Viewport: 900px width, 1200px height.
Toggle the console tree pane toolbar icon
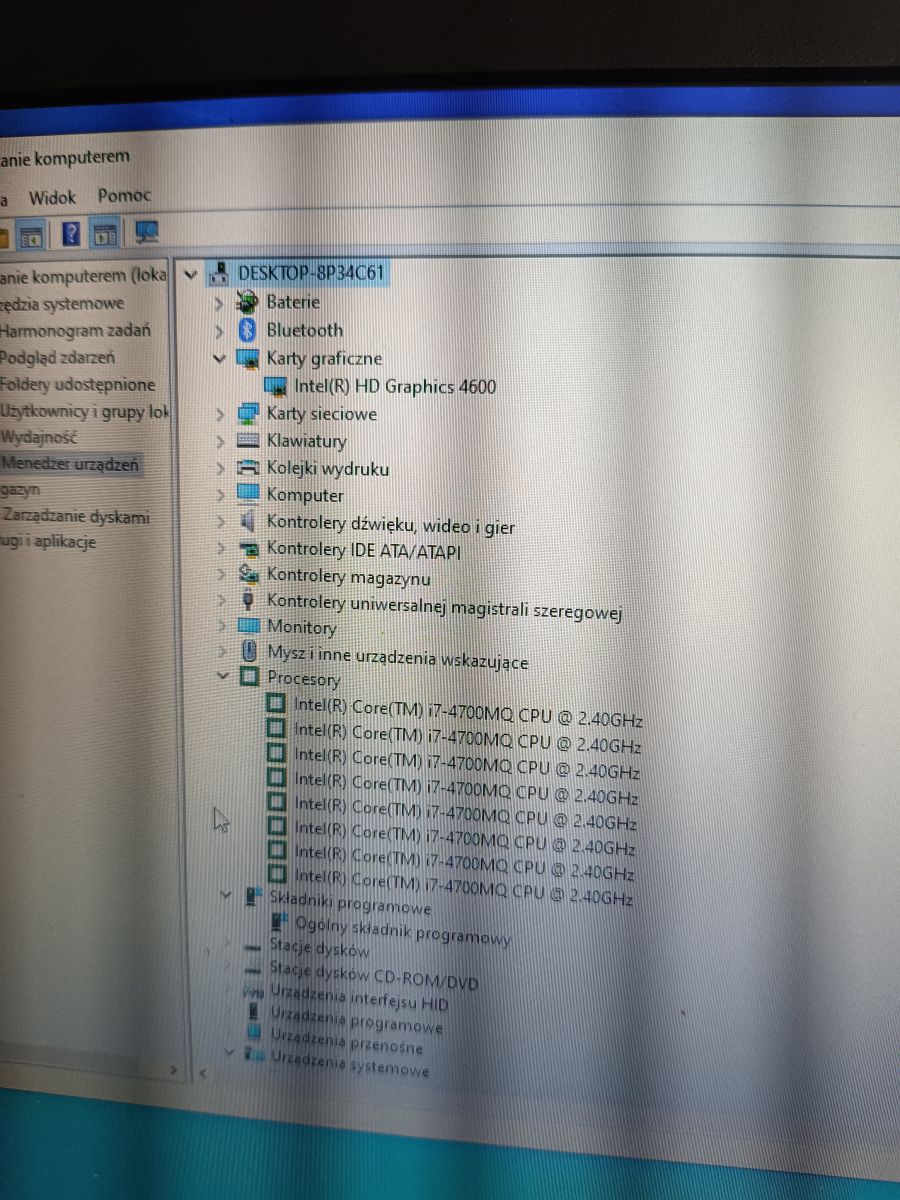[x=31, y=236]
